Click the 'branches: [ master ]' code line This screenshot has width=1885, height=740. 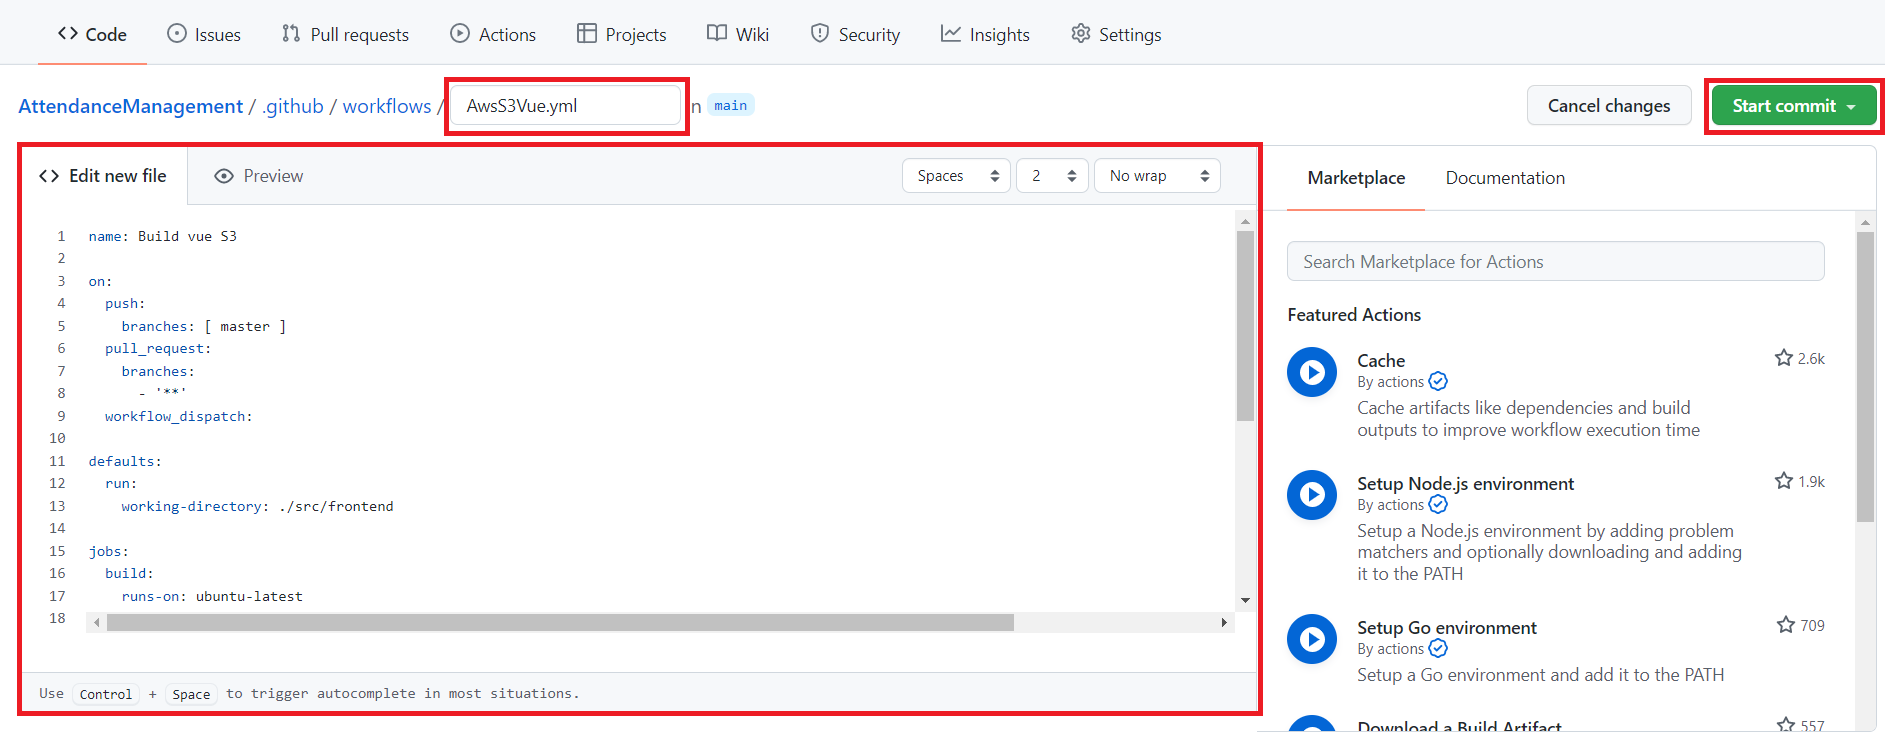click(x=203, y=326)
